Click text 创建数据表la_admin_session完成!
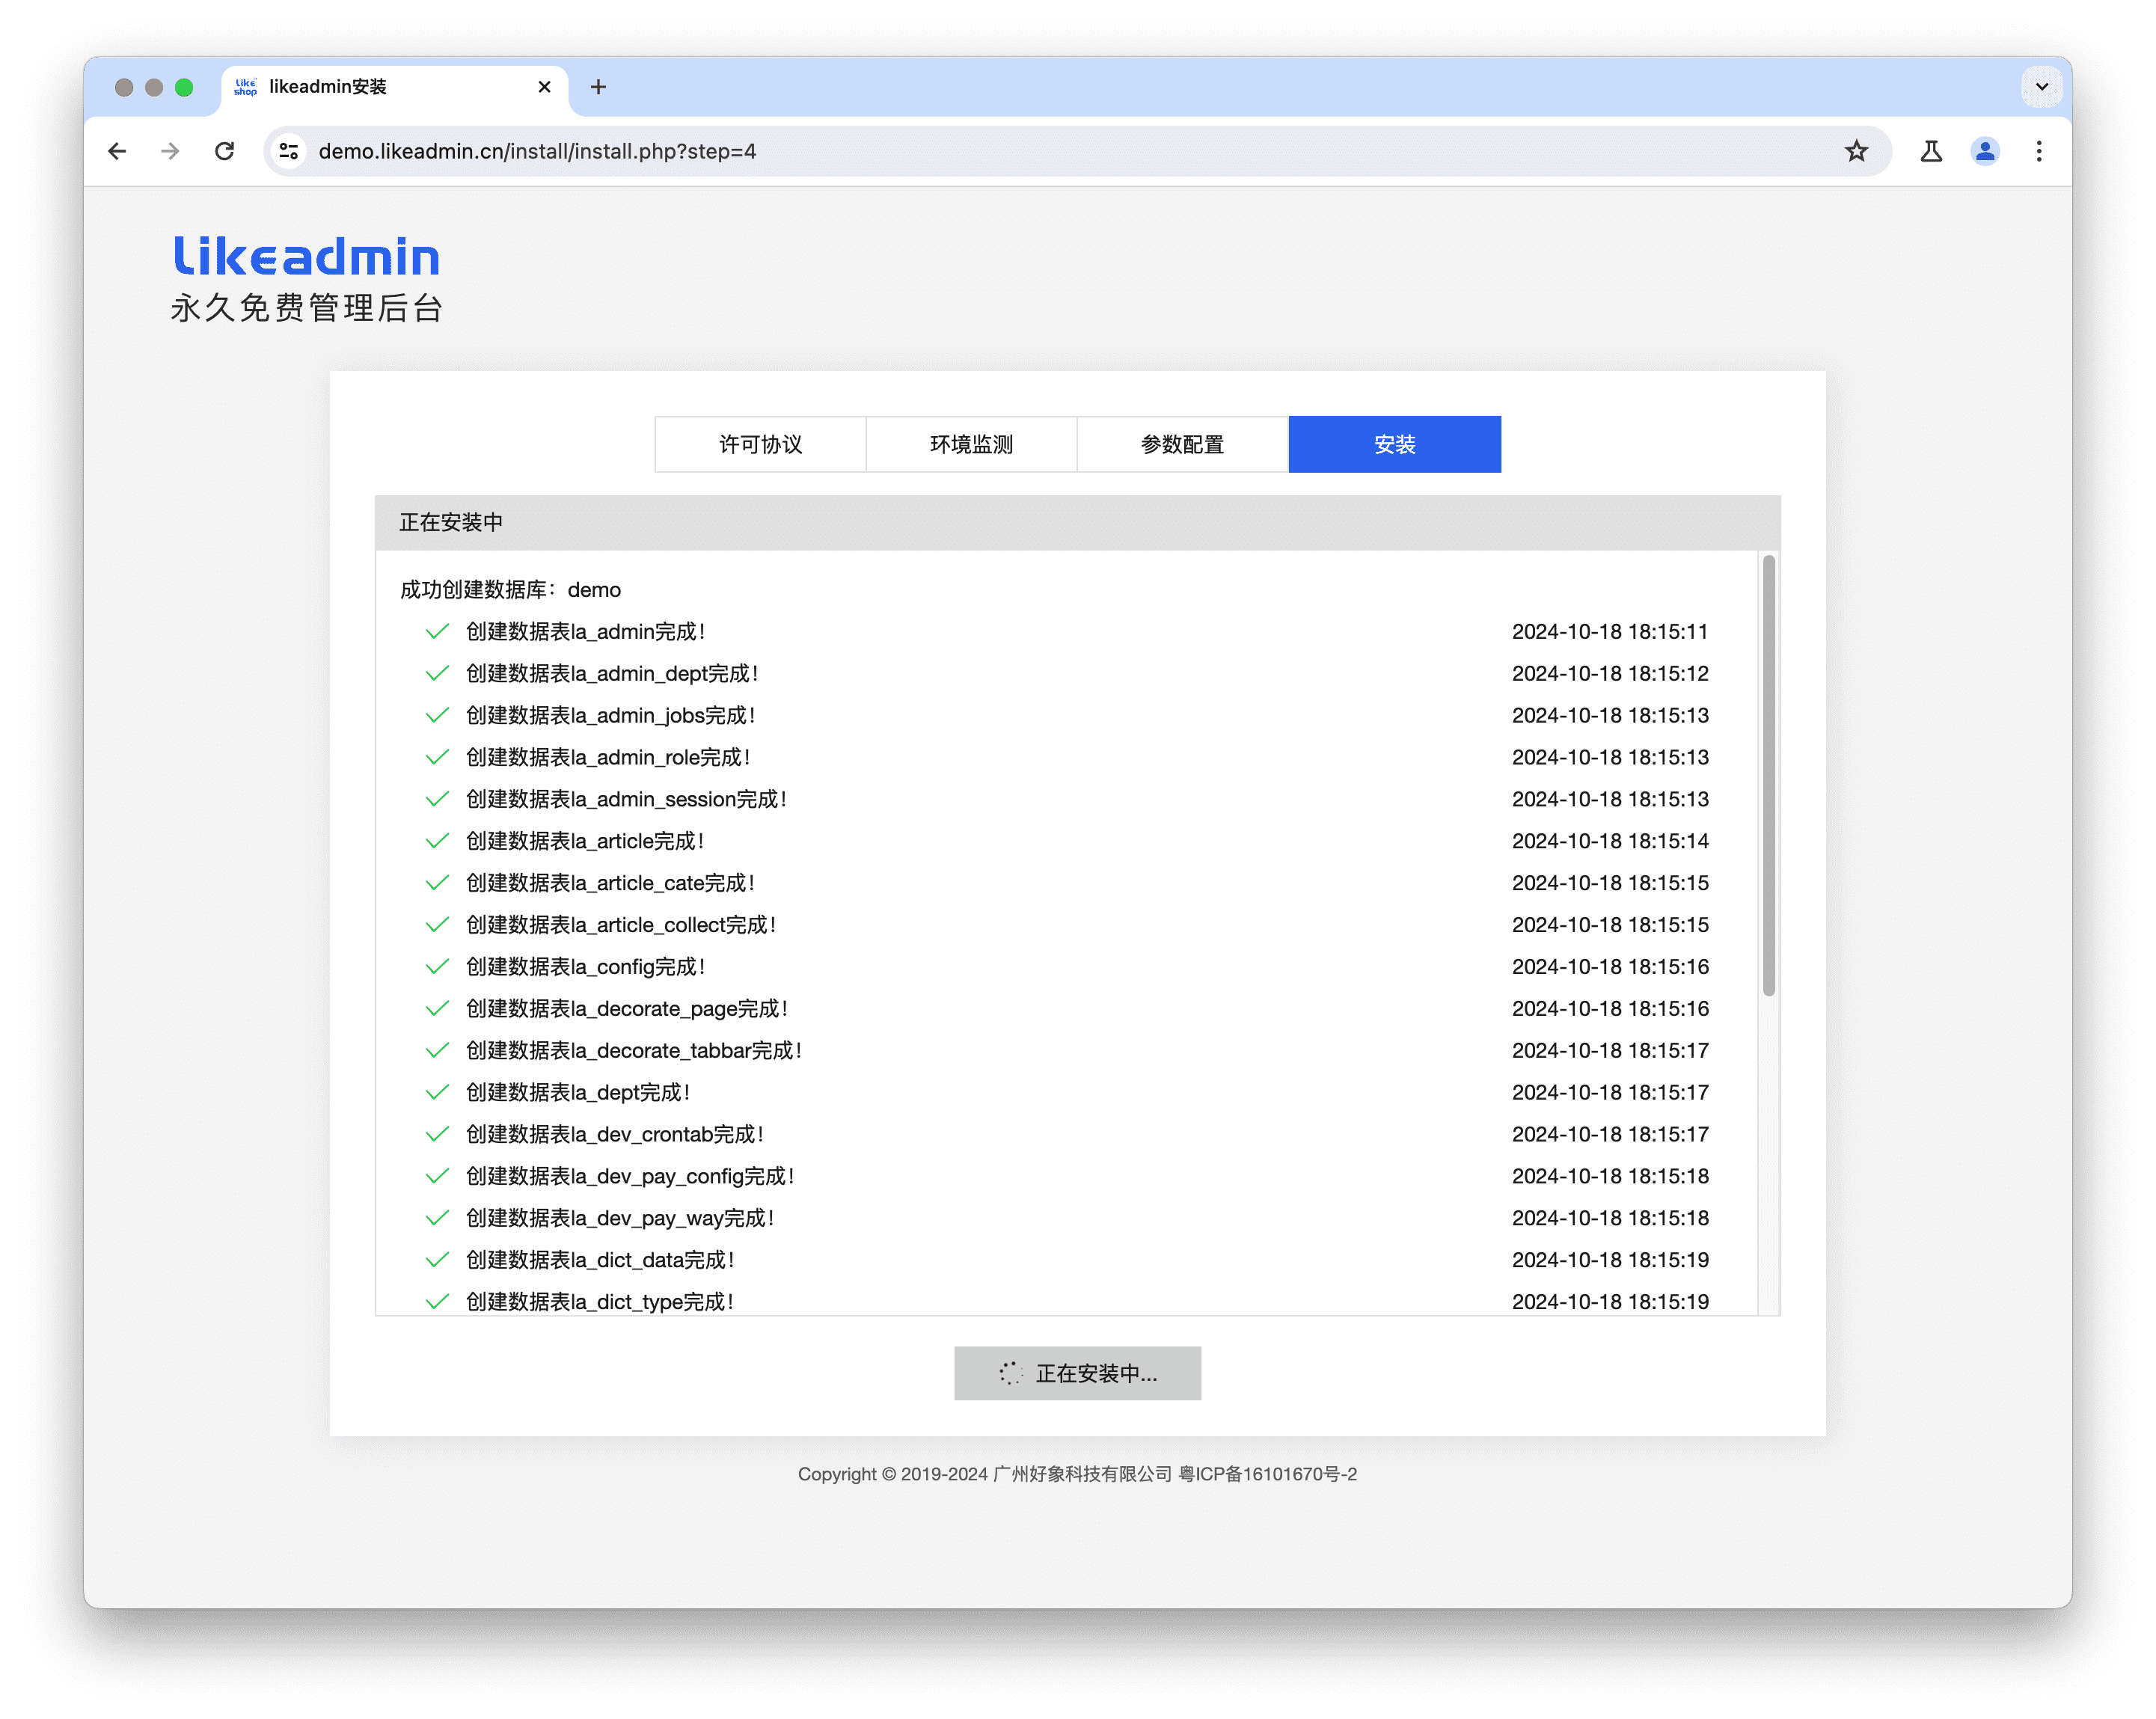Screen dimensions: 2156x1719 tap(626, 800)
